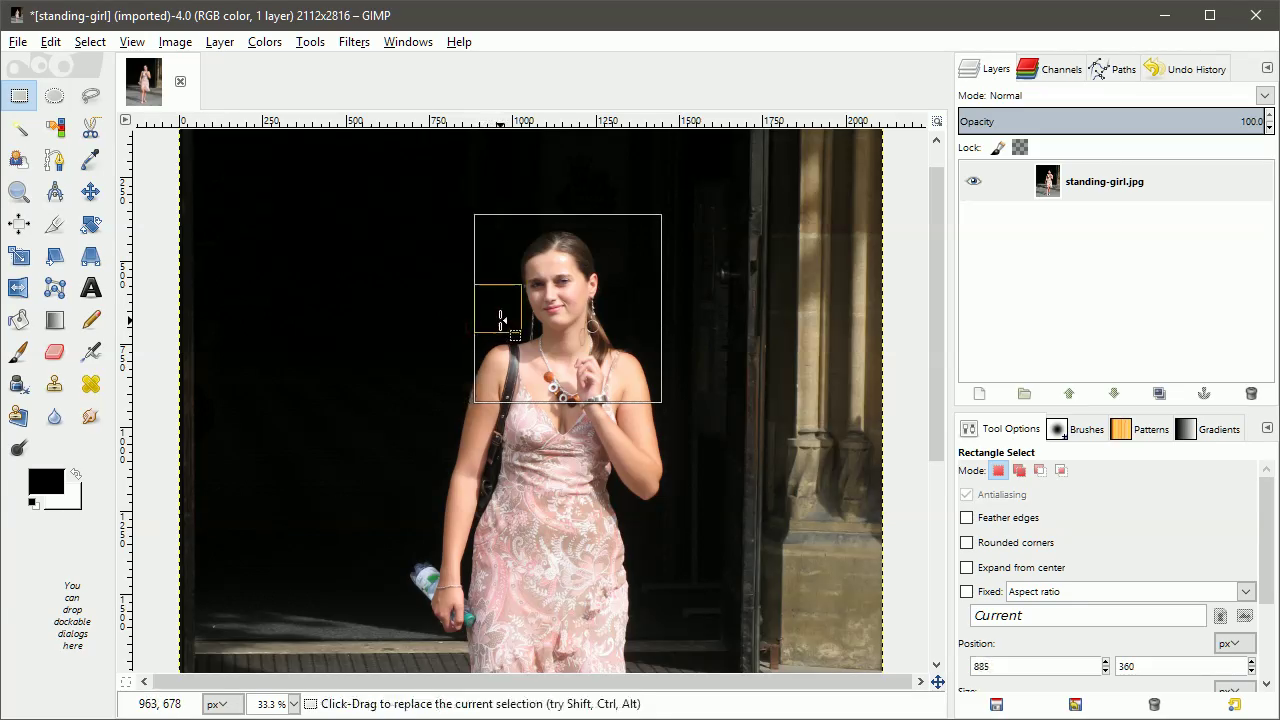Open the Filters menu
The width and height of the screenshot is (1280, 720).
[x=354, y=42]
